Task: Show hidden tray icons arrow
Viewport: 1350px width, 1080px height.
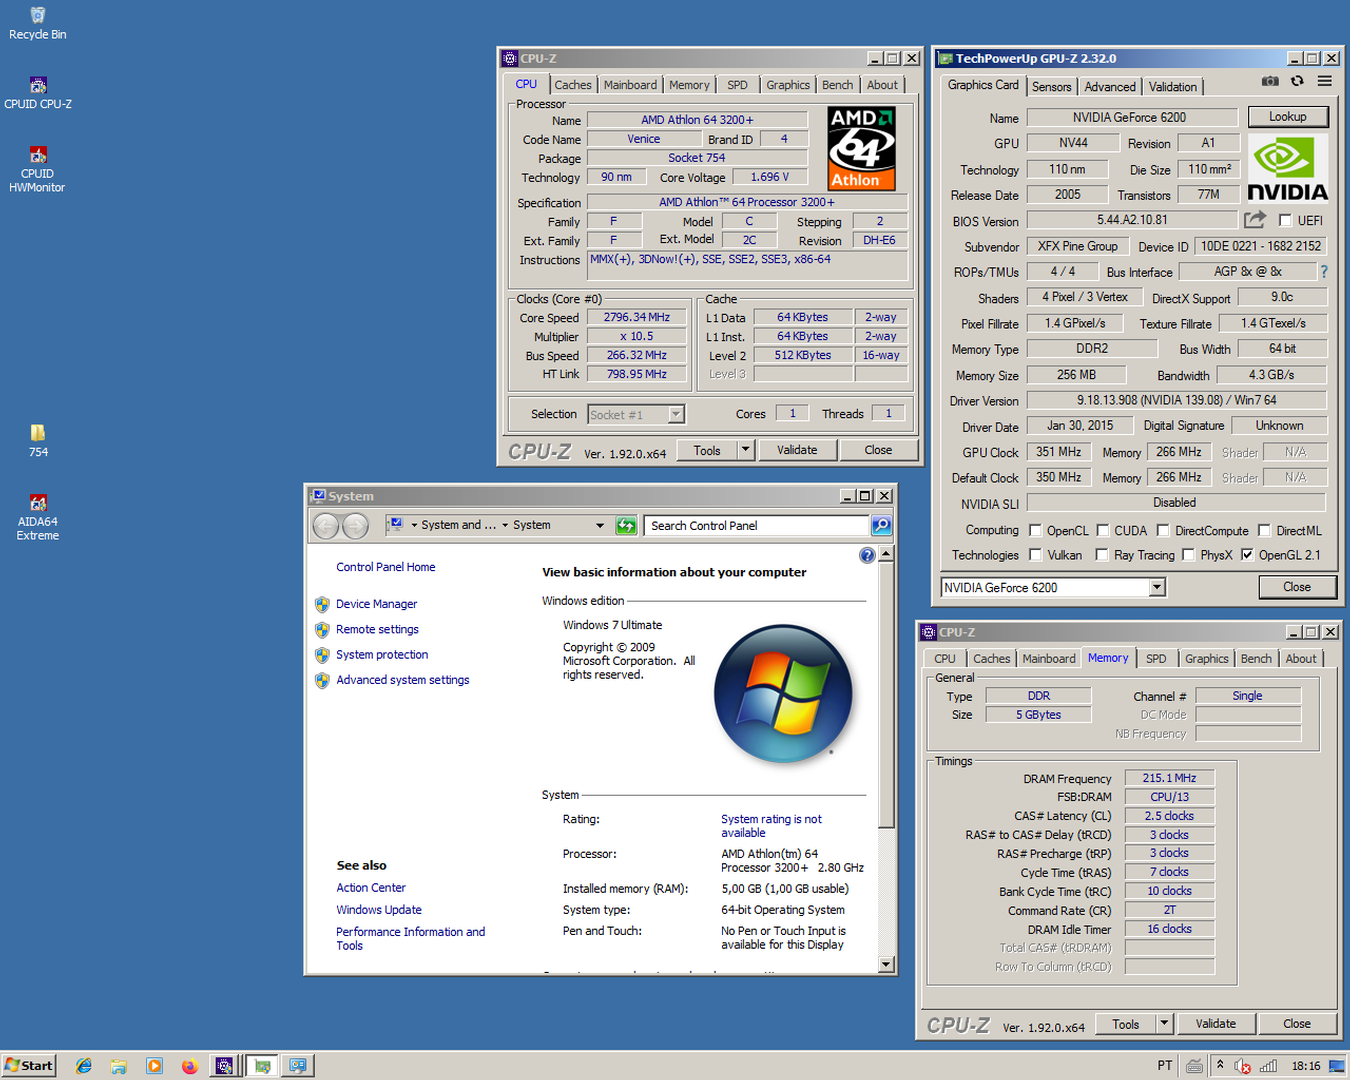Action: 1220,1066
